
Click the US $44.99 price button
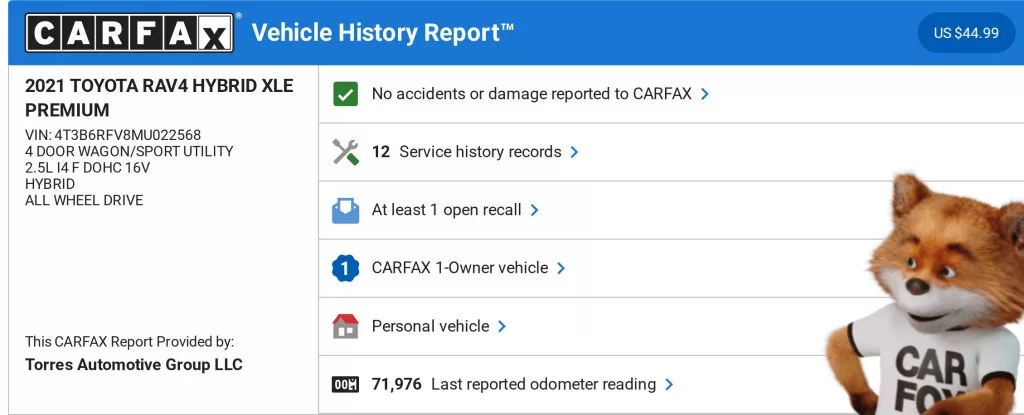965,33
